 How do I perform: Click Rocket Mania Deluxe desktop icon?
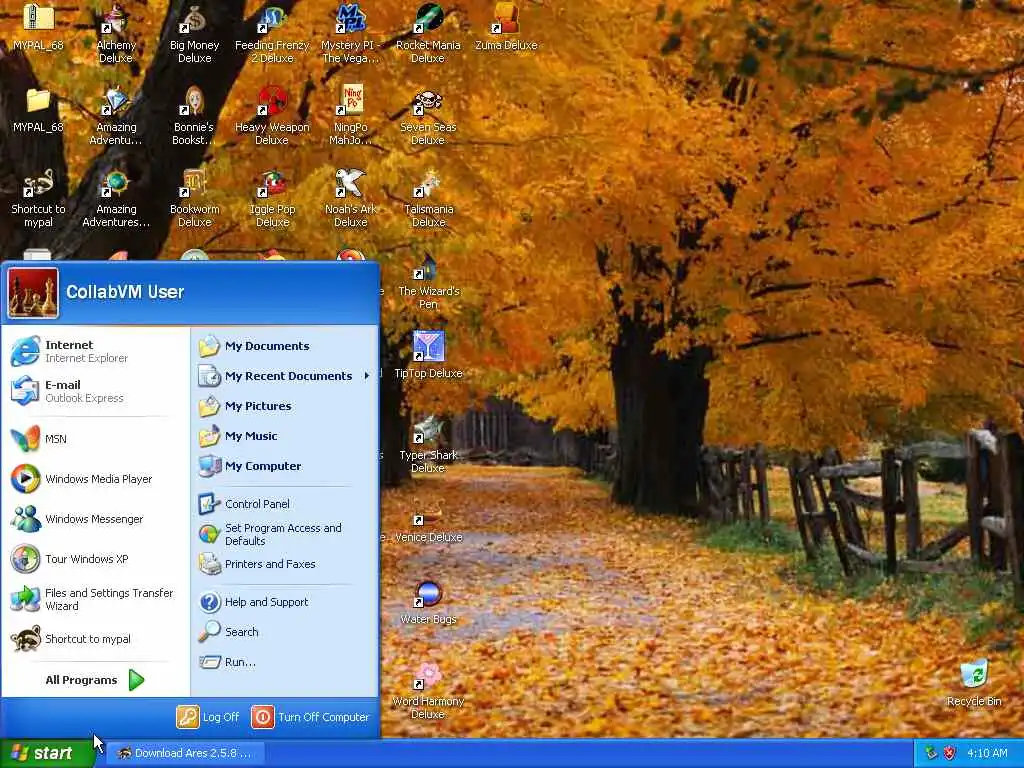(x=428, y=33)
